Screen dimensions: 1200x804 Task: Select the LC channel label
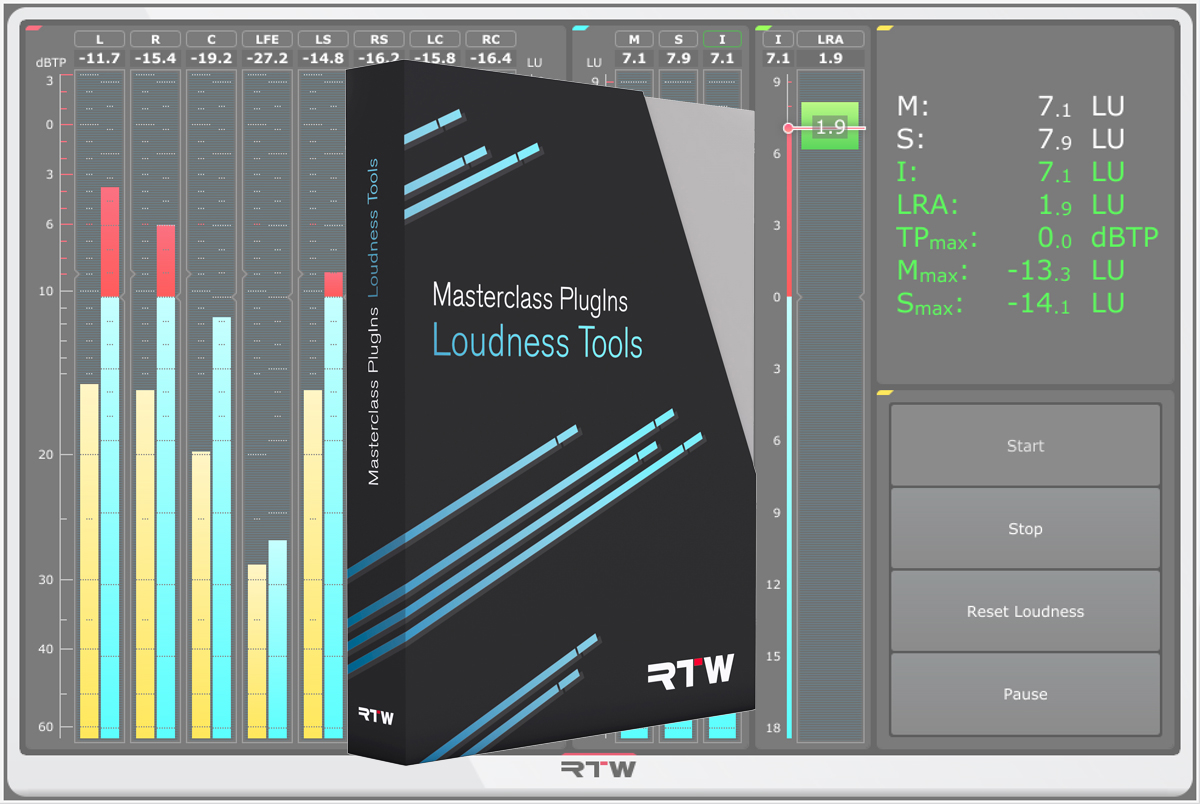coord(435,39)
